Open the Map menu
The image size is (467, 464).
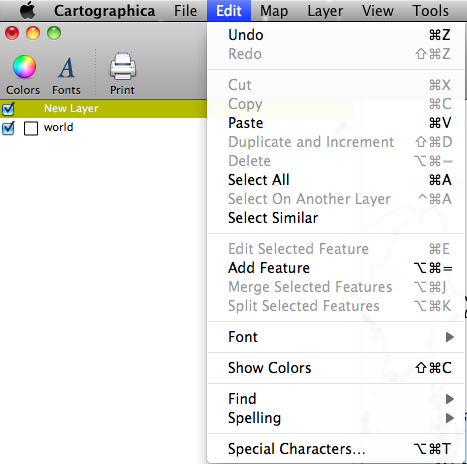pyautogui.click(x=274, y=11)
